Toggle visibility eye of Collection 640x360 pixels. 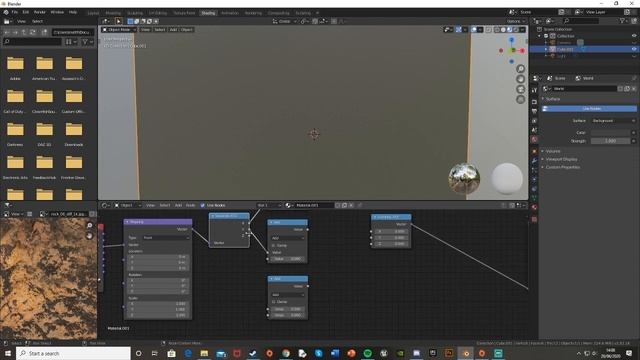634,36
